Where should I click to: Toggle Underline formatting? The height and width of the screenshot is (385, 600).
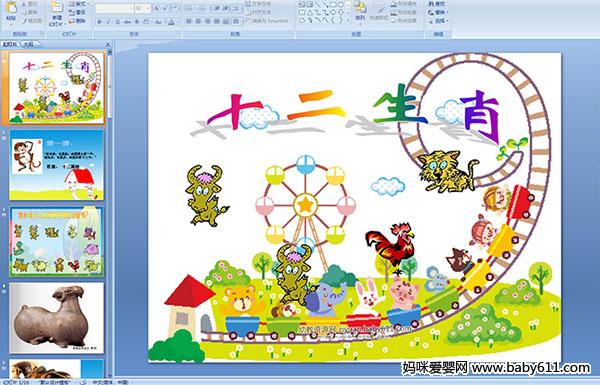coord(117,22)
